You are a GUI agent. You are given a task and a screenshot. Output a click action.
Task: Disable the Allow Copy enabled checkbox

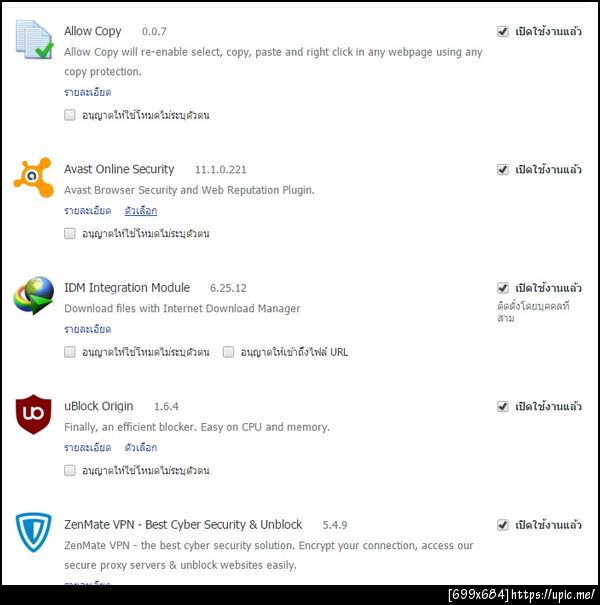click(x=502, y=31)
